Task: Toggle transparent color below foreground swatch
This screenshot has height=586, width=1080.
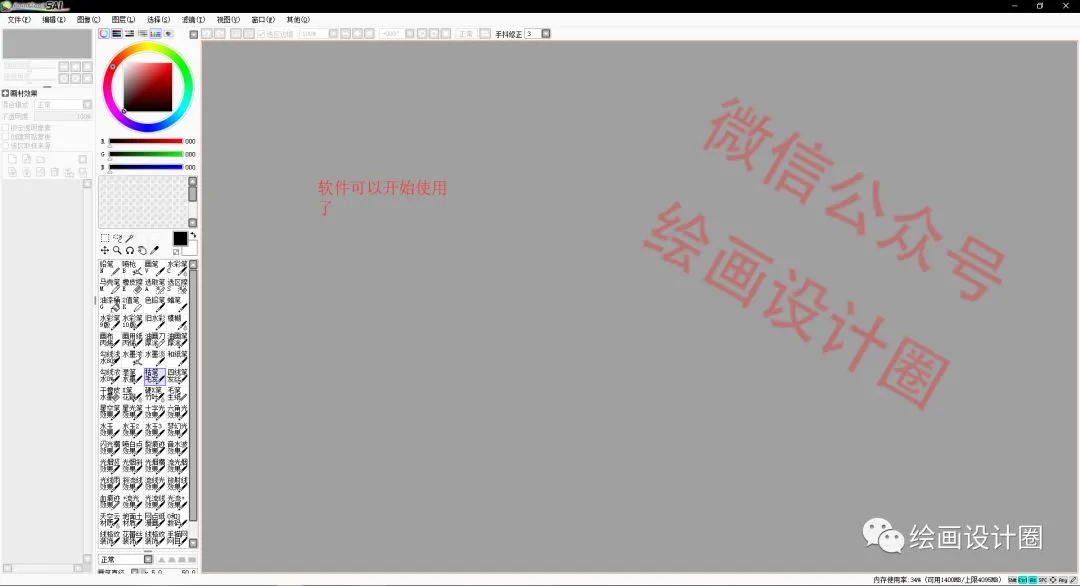Action: click(x=176, y=252)
